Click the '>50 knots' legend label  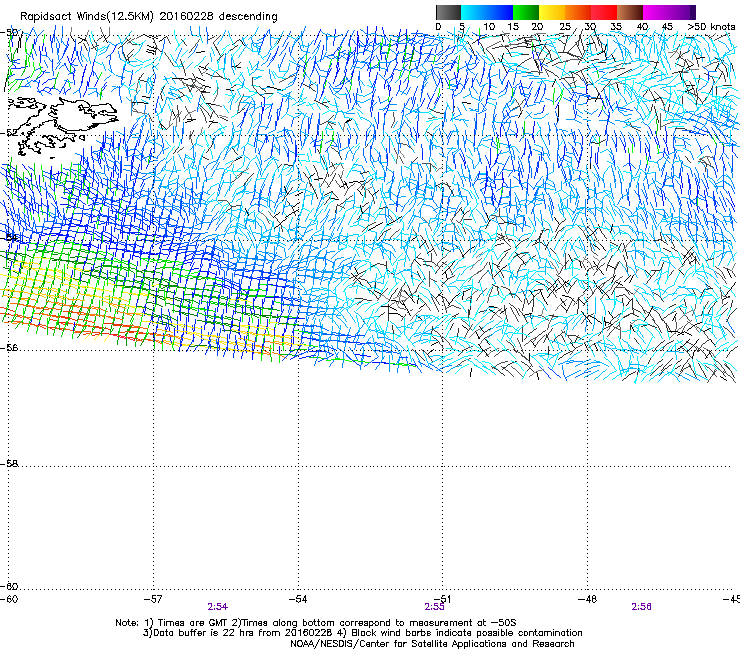711,27
